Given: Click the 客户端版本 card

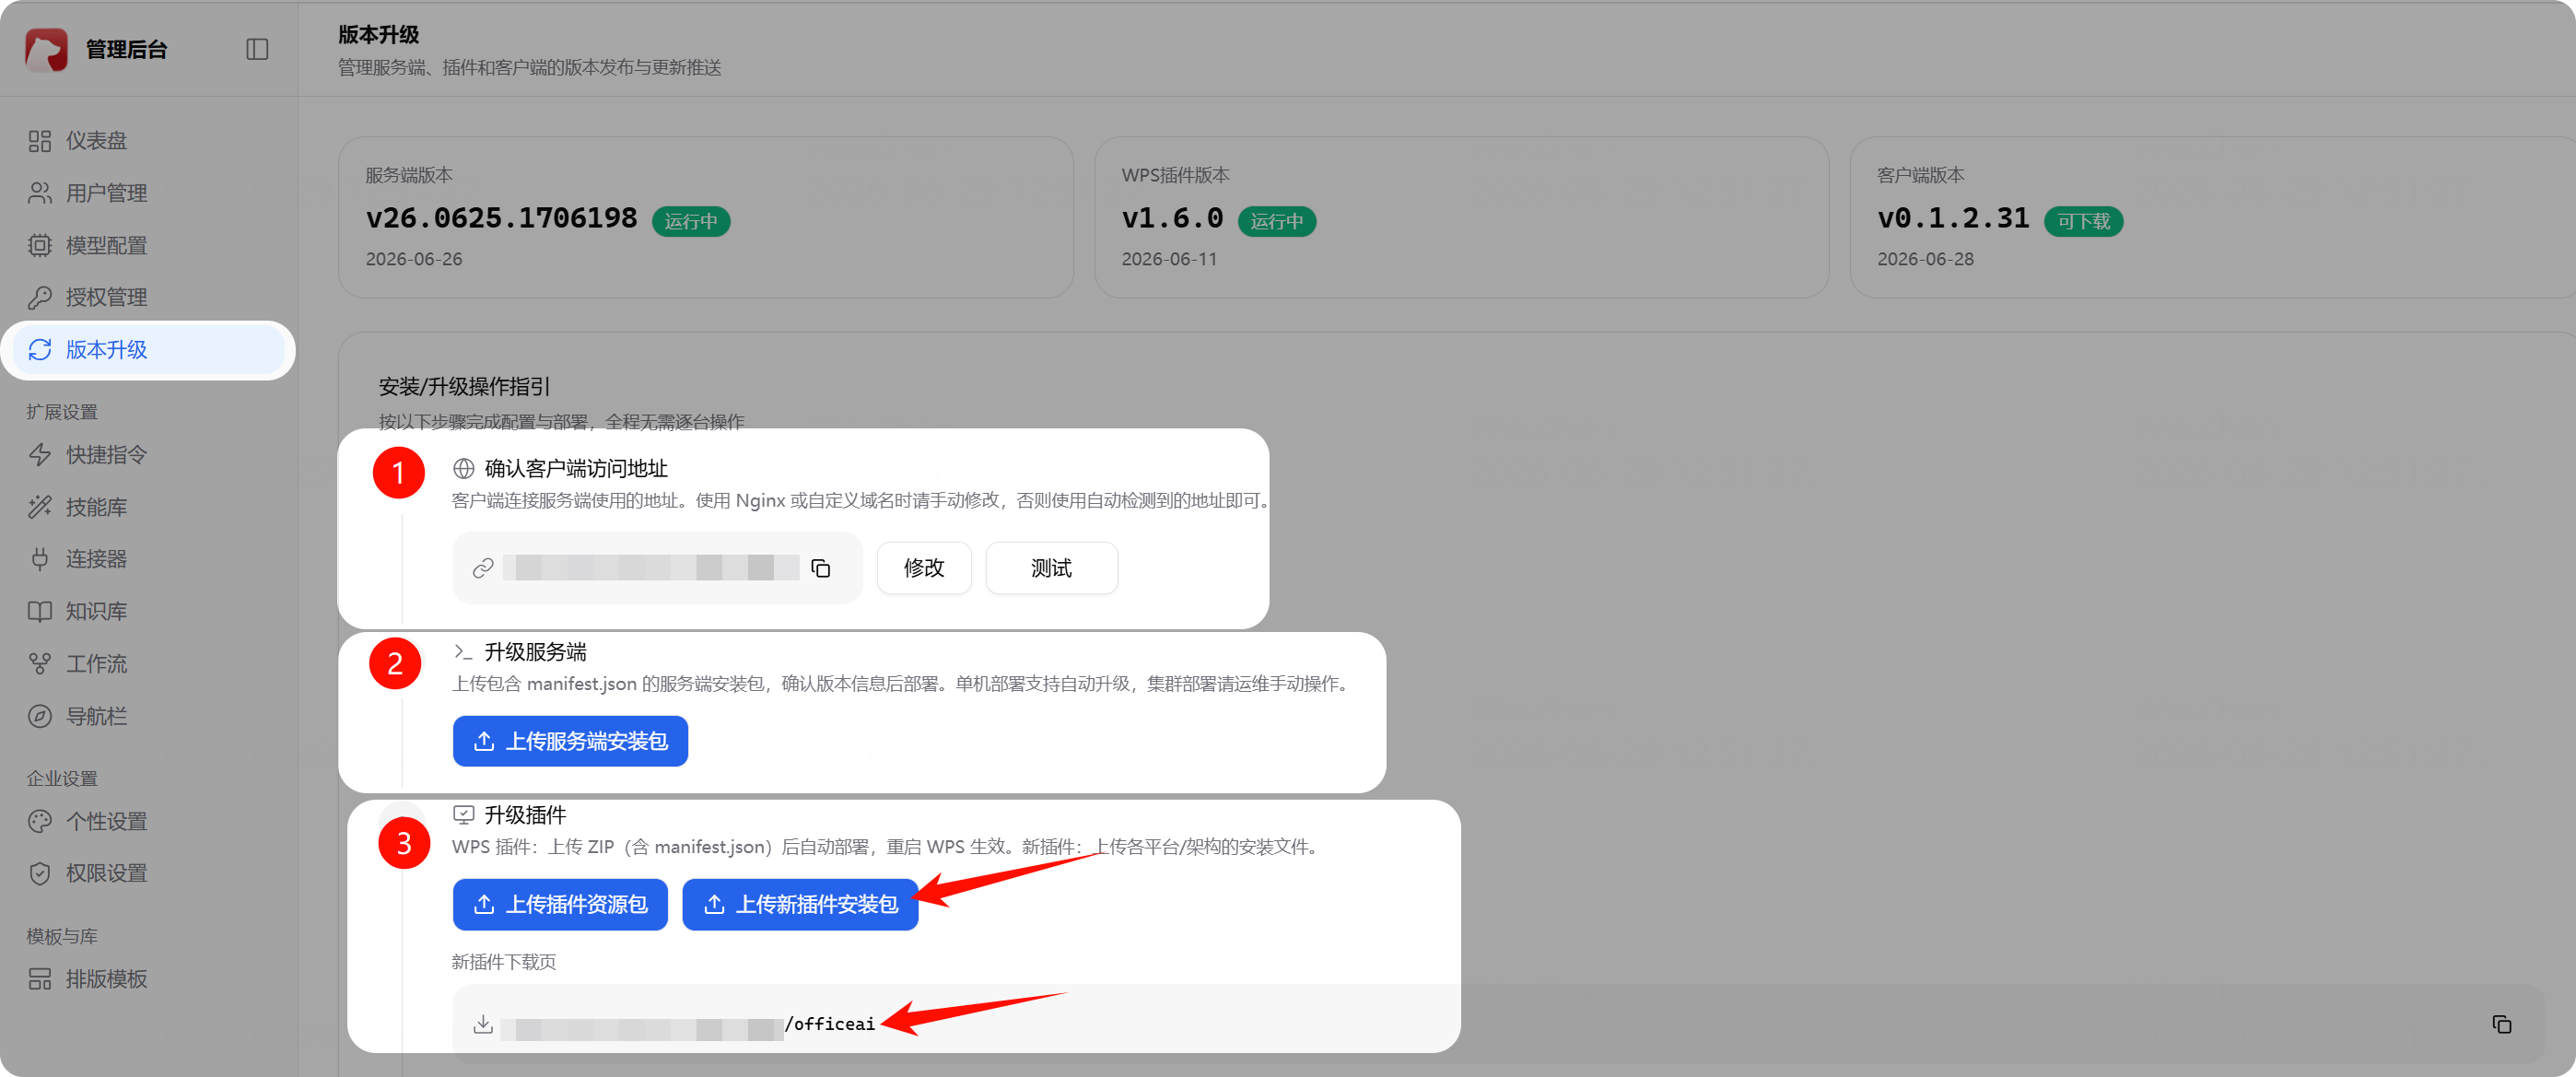Looking at the screenshot, I should click(x=2213, y=217).
